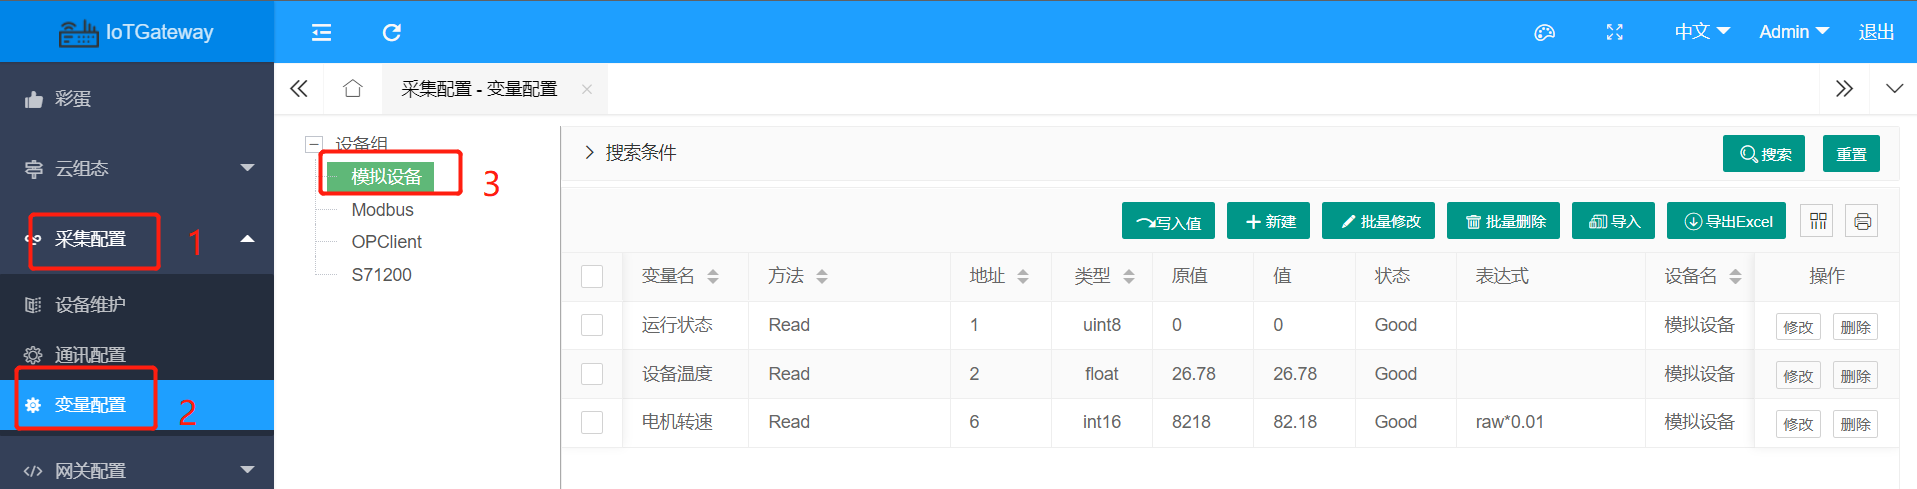The image size is (1917, 489).
Task: Open the 中文 language dropdown
Action: (x=1702, y=32)
